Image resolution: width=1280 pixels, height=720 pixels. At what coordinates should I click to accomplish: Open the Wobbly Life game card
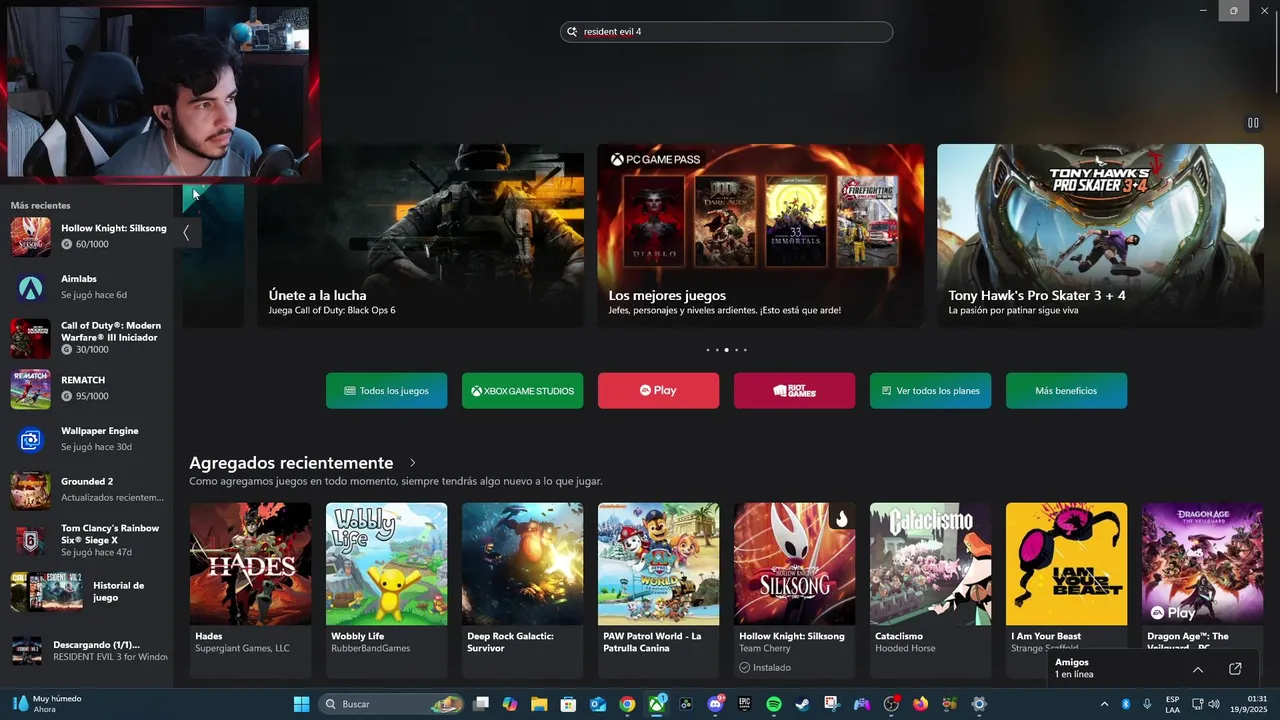(x=386, y=590)
